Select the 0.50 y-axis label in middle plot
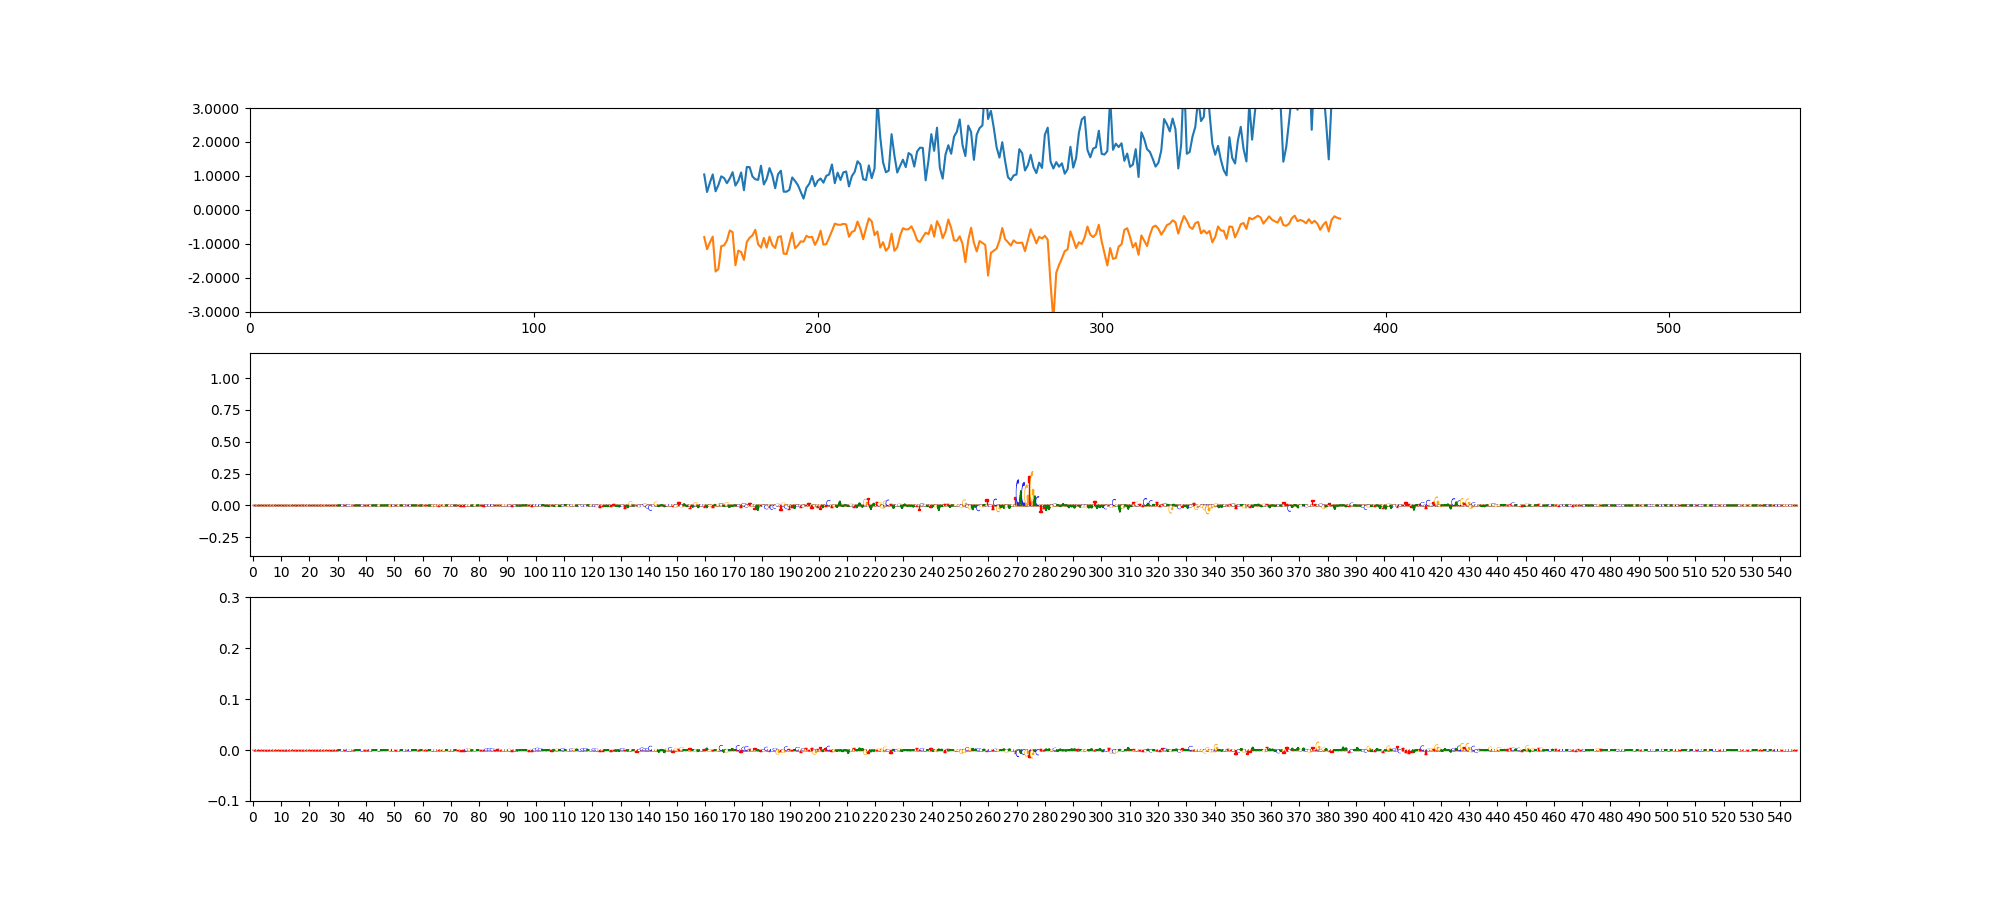2000x900 pixels. pos(225,442)
